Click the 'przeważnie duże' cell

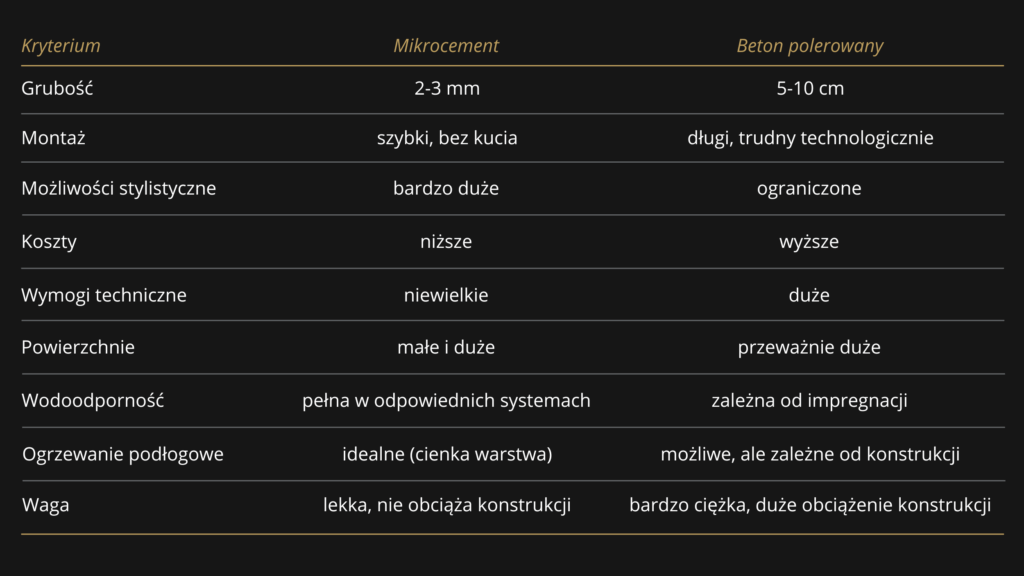[809, 348]
